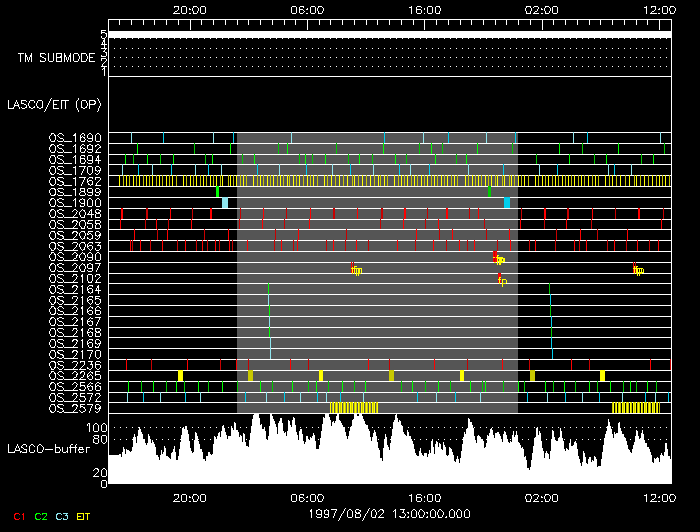Click the OS_1690 row label
The image size is (700, 532).
point(75,138)
